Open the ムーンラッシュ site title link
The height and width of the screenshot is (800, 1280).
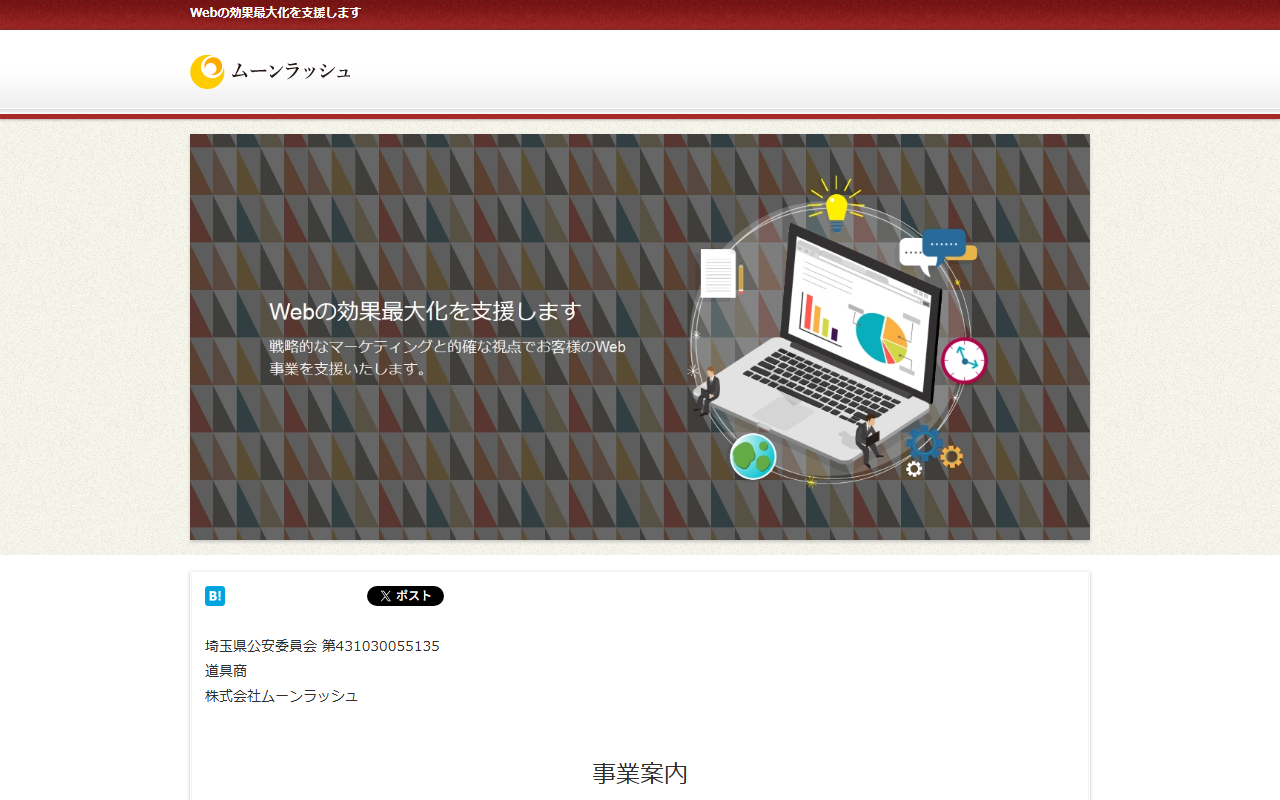(x=291, y=71)
